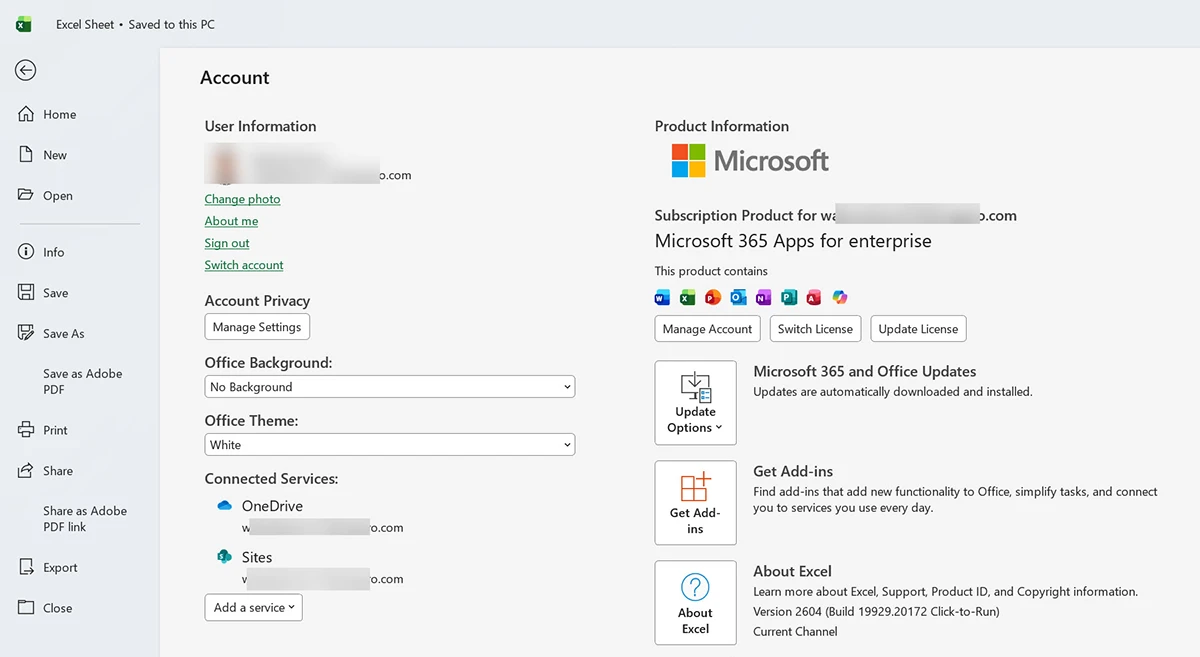
Task: Select Share in the sidebar
Action: click(x=58, y=471)
